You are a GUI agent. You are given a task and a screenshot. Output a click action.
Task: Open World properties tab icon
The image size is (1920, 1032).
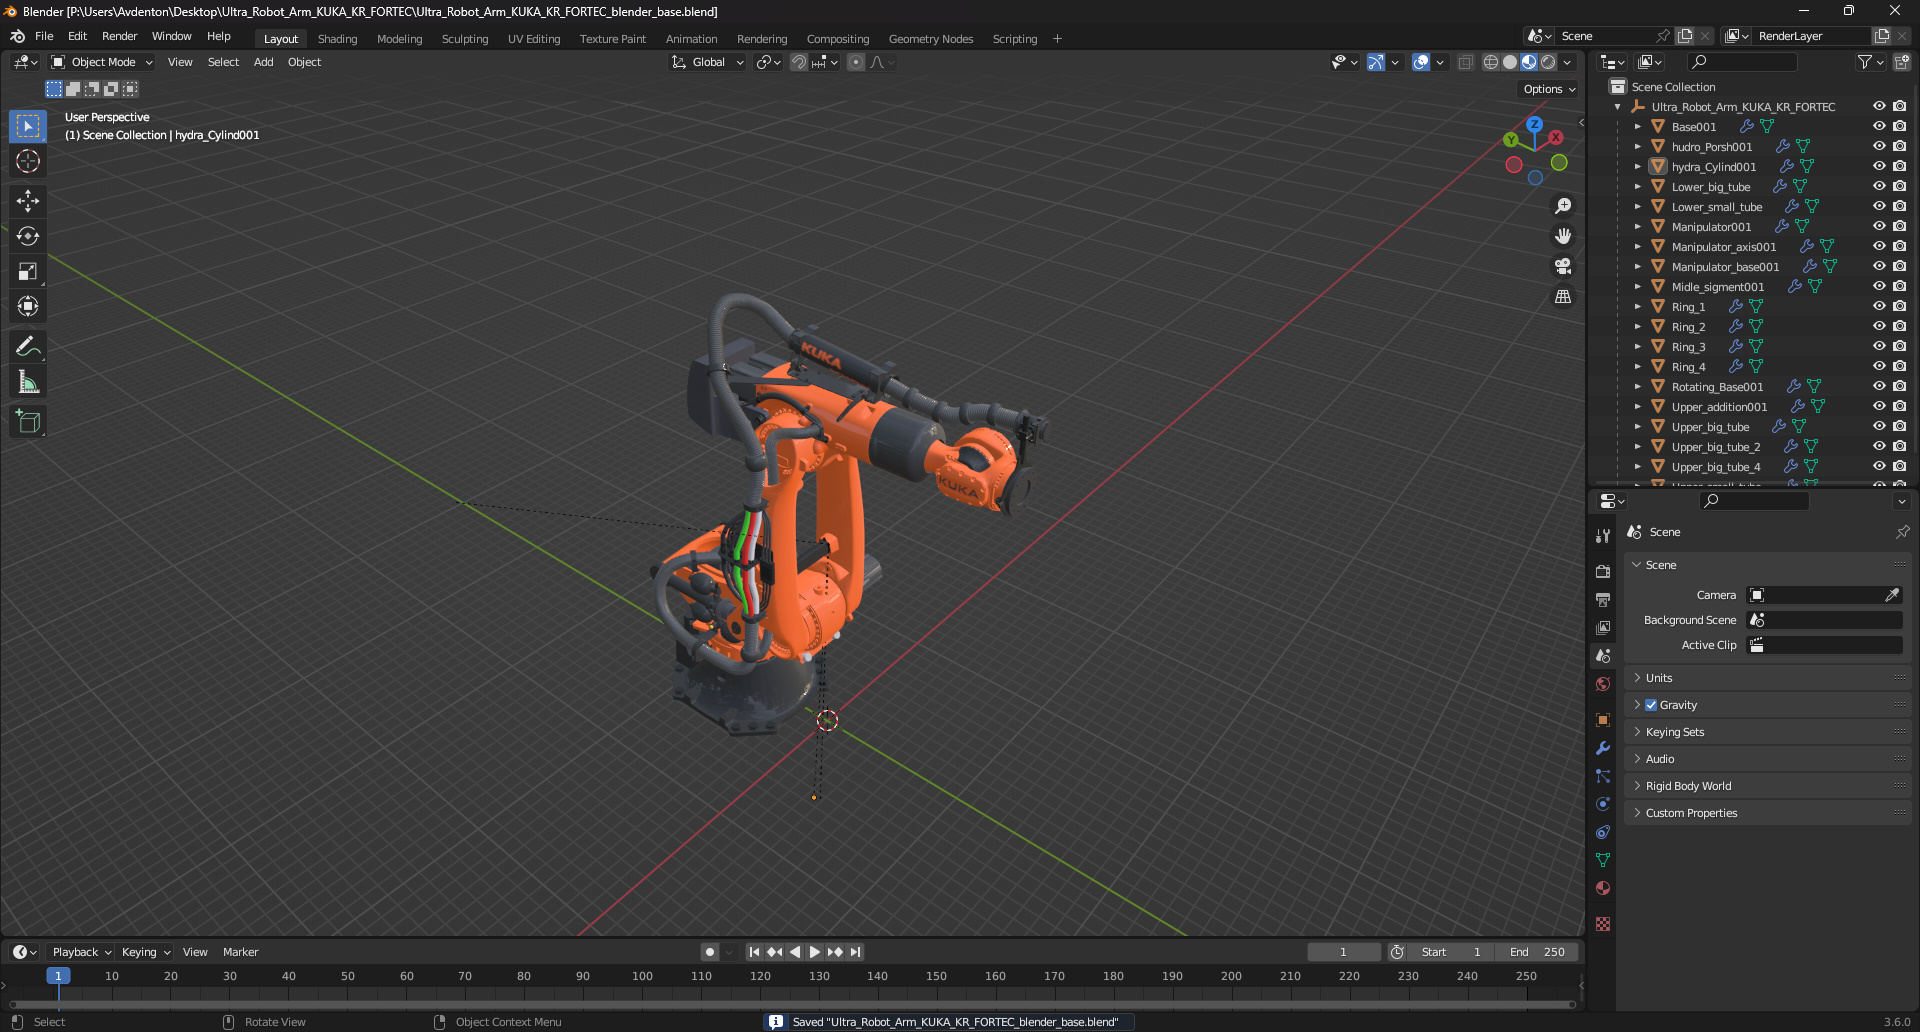[1603, 684]
